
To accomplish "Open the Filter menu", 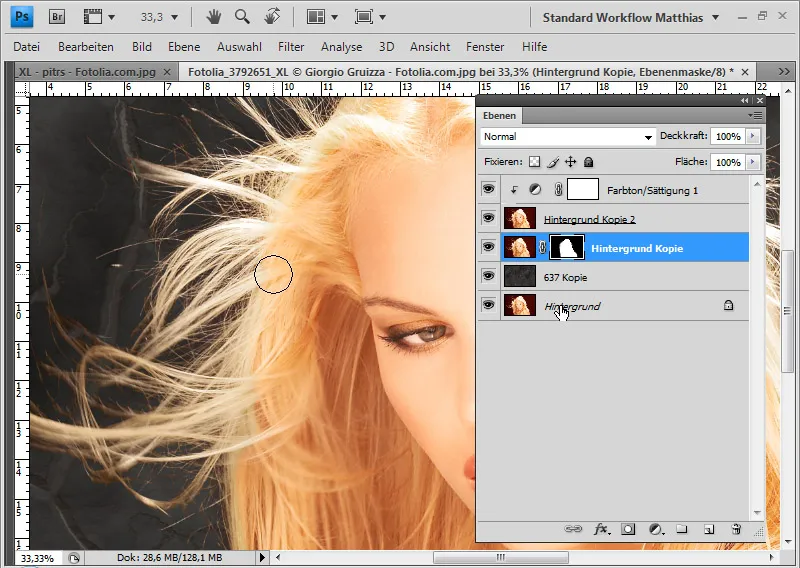I will click(291, 47).
